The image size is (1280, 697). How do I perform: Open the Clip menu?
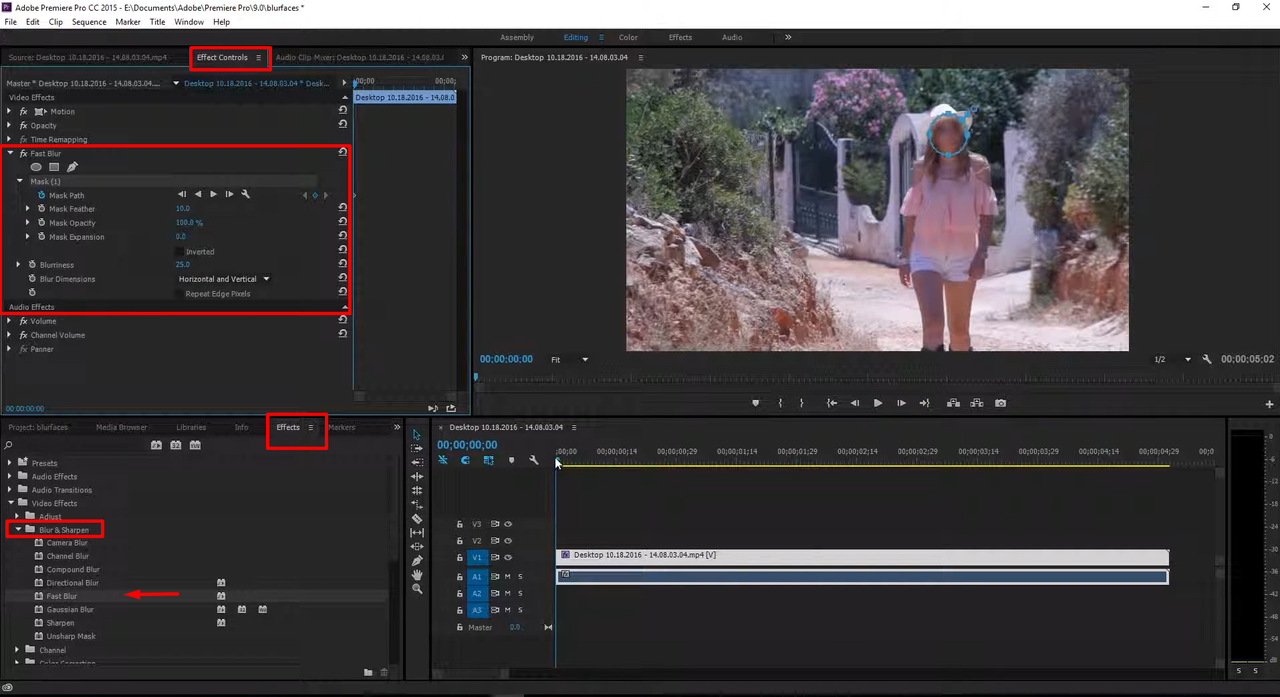[x=56, y=21]
